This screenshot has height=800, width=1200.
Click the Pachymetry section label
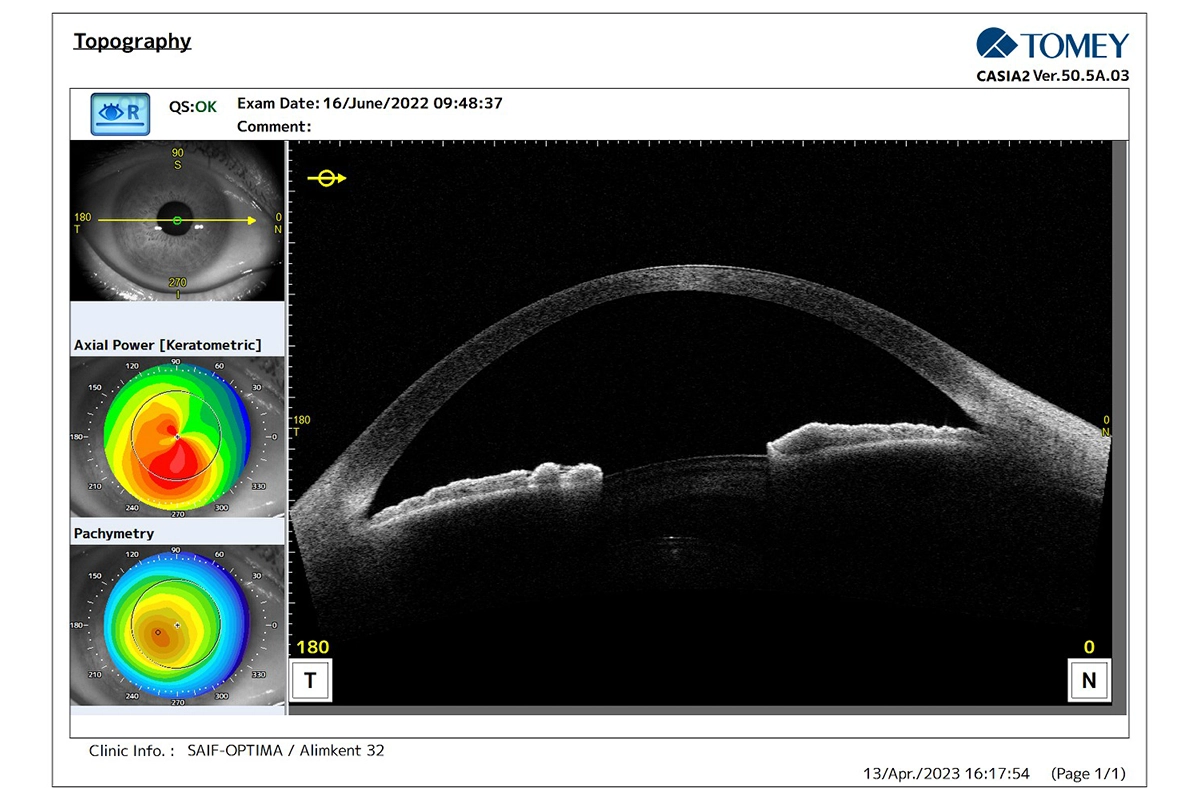[114, 533]
